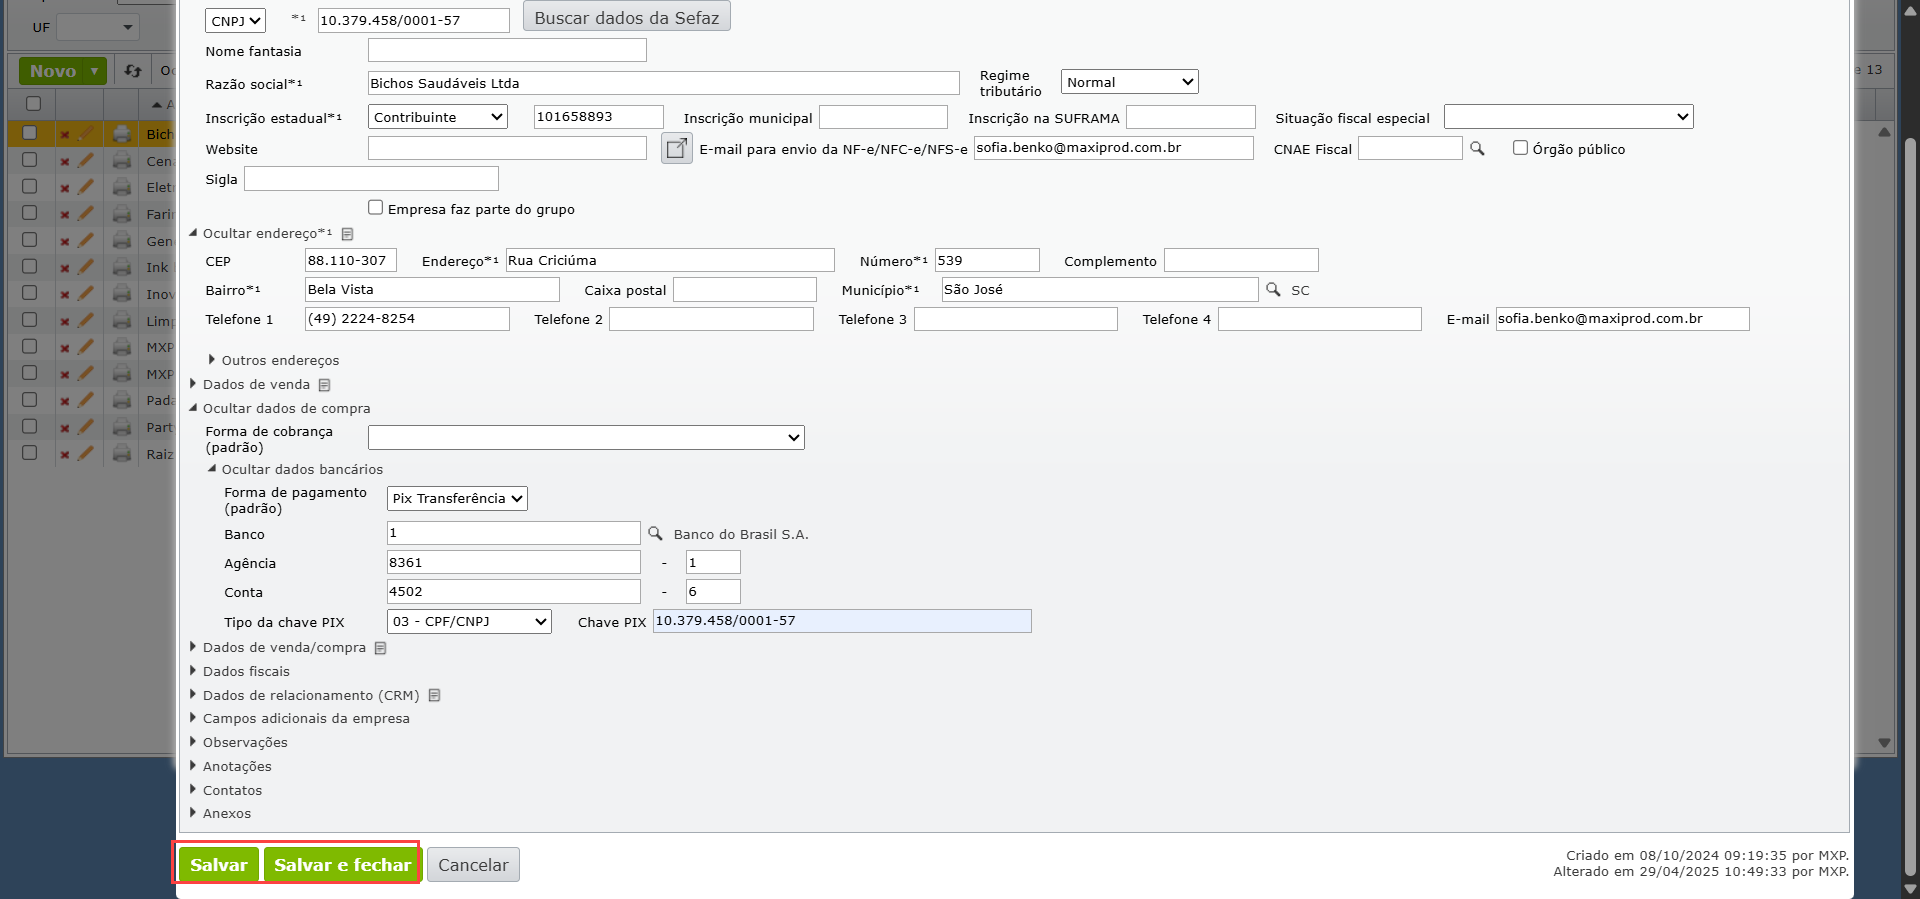Open the Regime tributário dropdown
1920x899 pixels.
1129,82
